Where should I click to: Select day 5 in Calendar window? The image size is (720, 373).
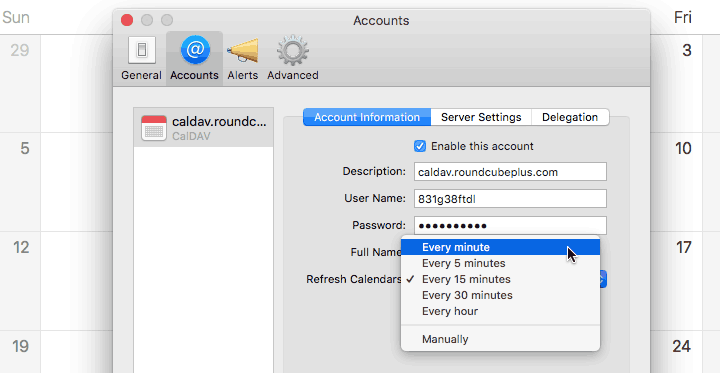click(25, 148)
